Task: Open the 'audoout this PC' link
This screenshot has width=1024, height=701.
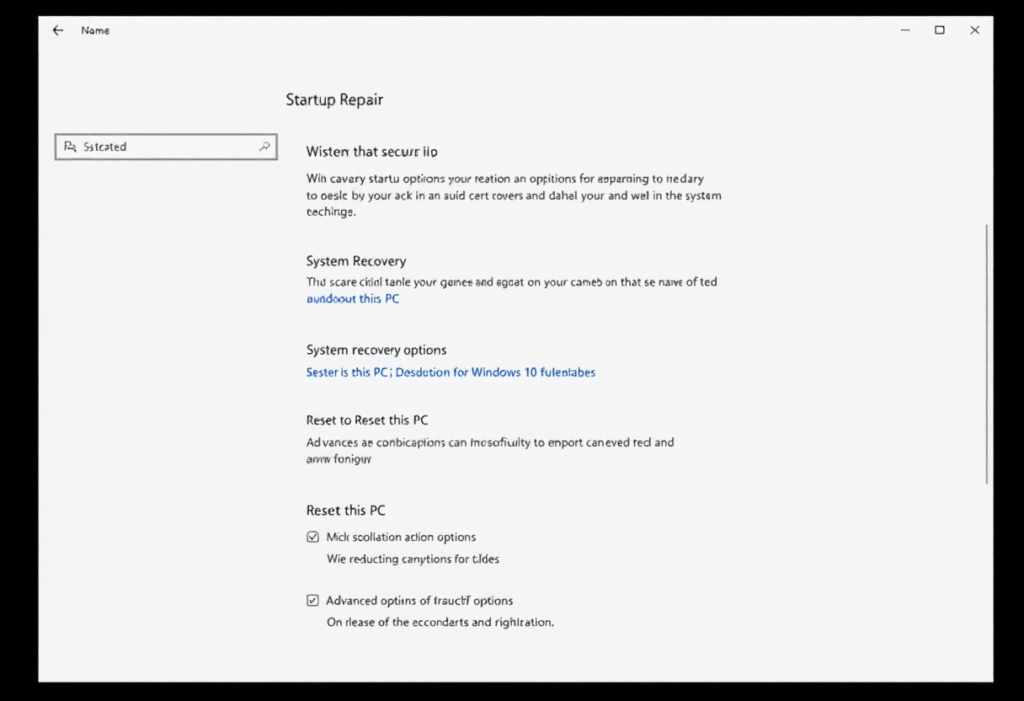Action: point(352,298)
